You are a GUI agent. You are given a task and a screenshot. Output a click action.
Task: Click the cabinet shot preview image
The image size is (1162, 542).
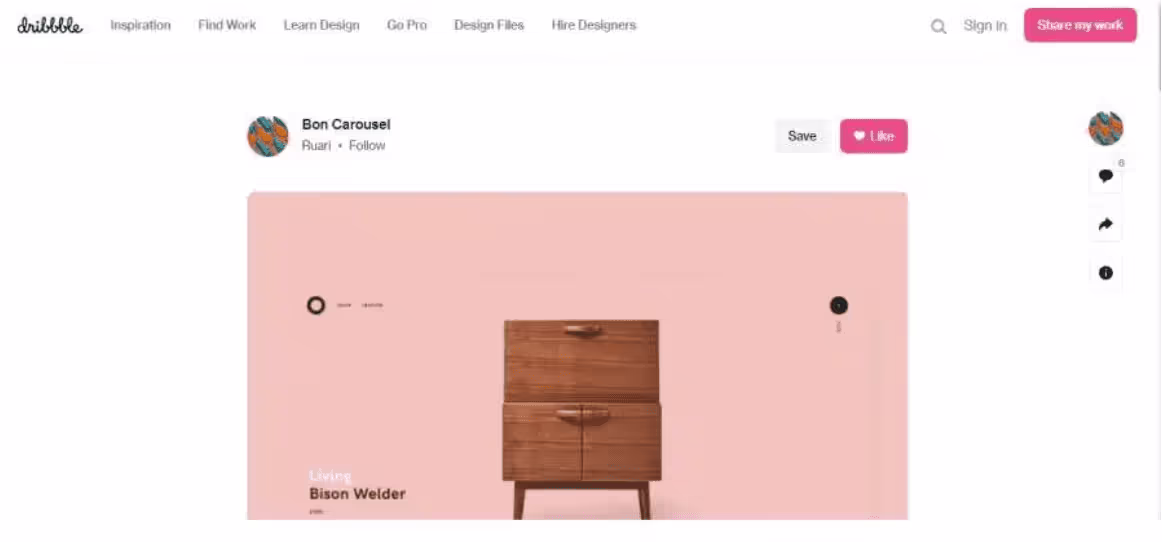(577, 356)
